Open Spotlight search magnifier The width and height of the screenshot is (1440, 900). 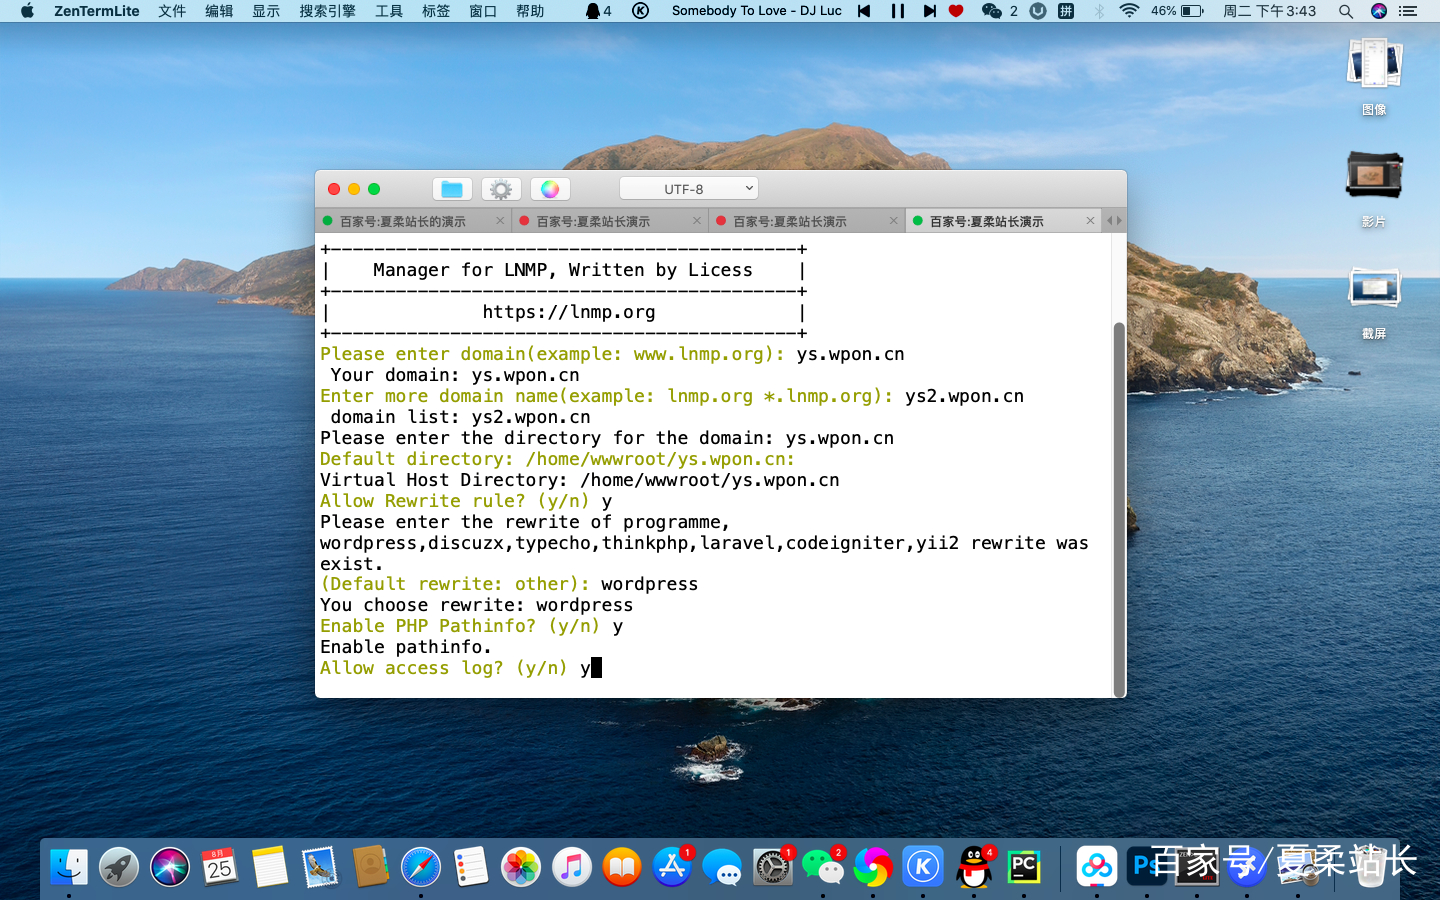[1346, 11]
